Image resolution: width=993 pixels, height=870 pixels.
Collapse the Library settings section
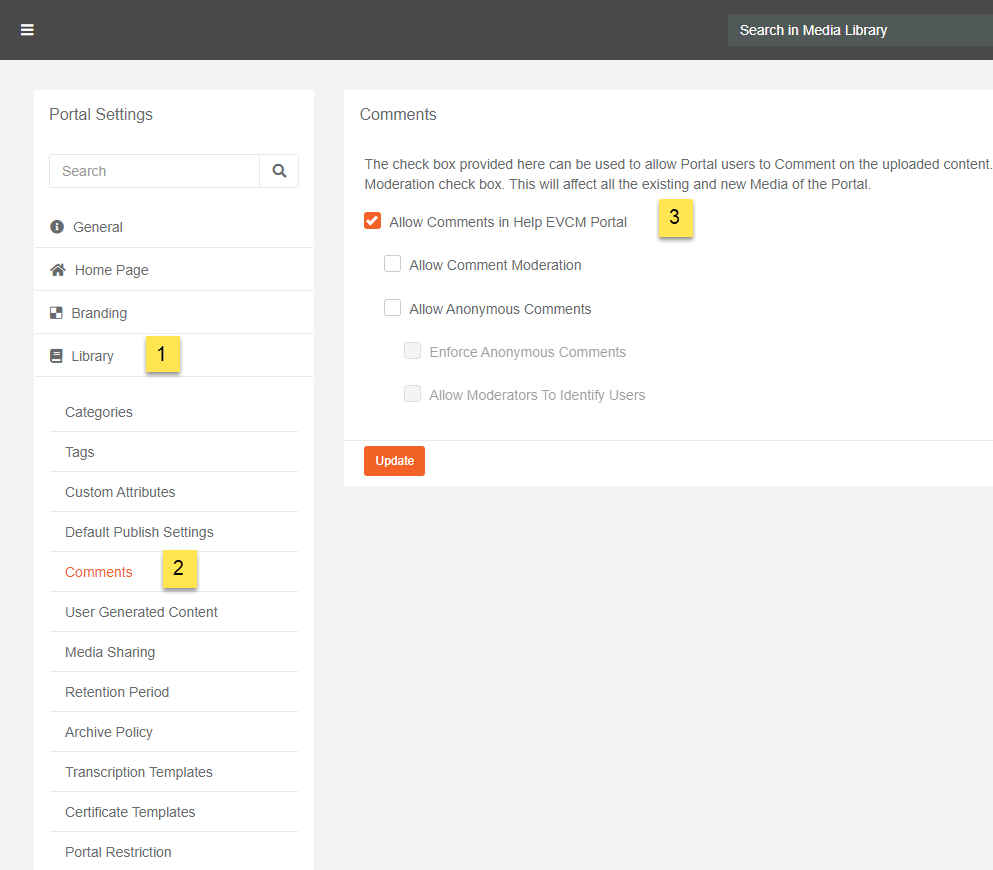[x=92, y=355]
